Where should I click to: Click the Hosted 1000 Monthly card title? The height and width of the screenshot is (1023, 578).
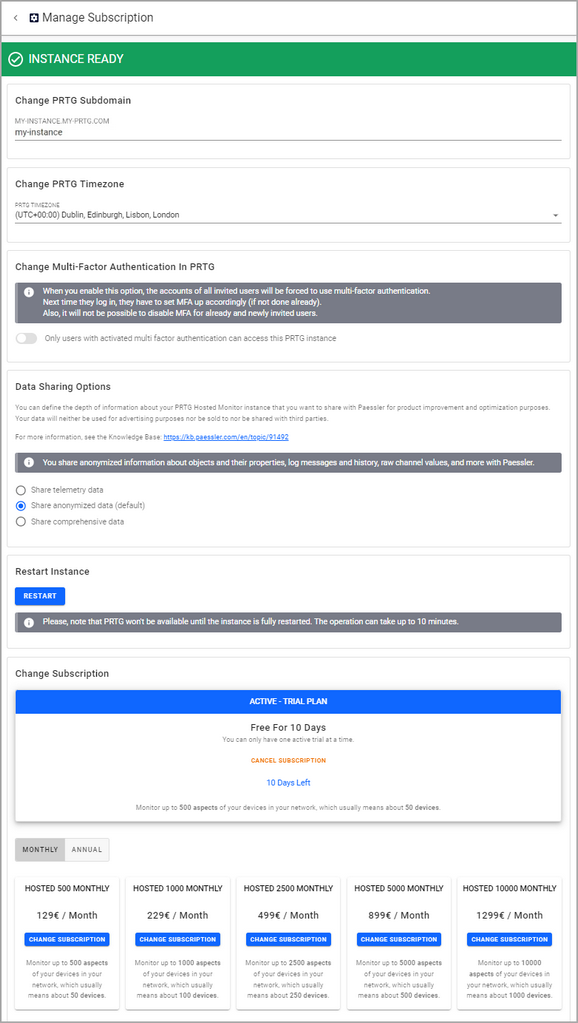[x=177, y=889]
